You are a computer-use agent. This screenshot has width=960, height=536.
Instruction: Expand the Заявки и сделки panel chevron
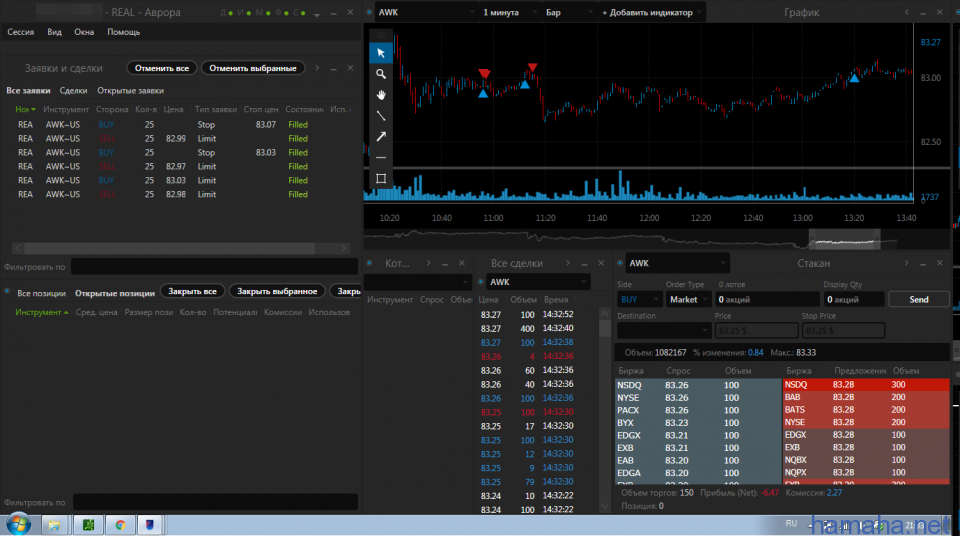tap(317, 68)
